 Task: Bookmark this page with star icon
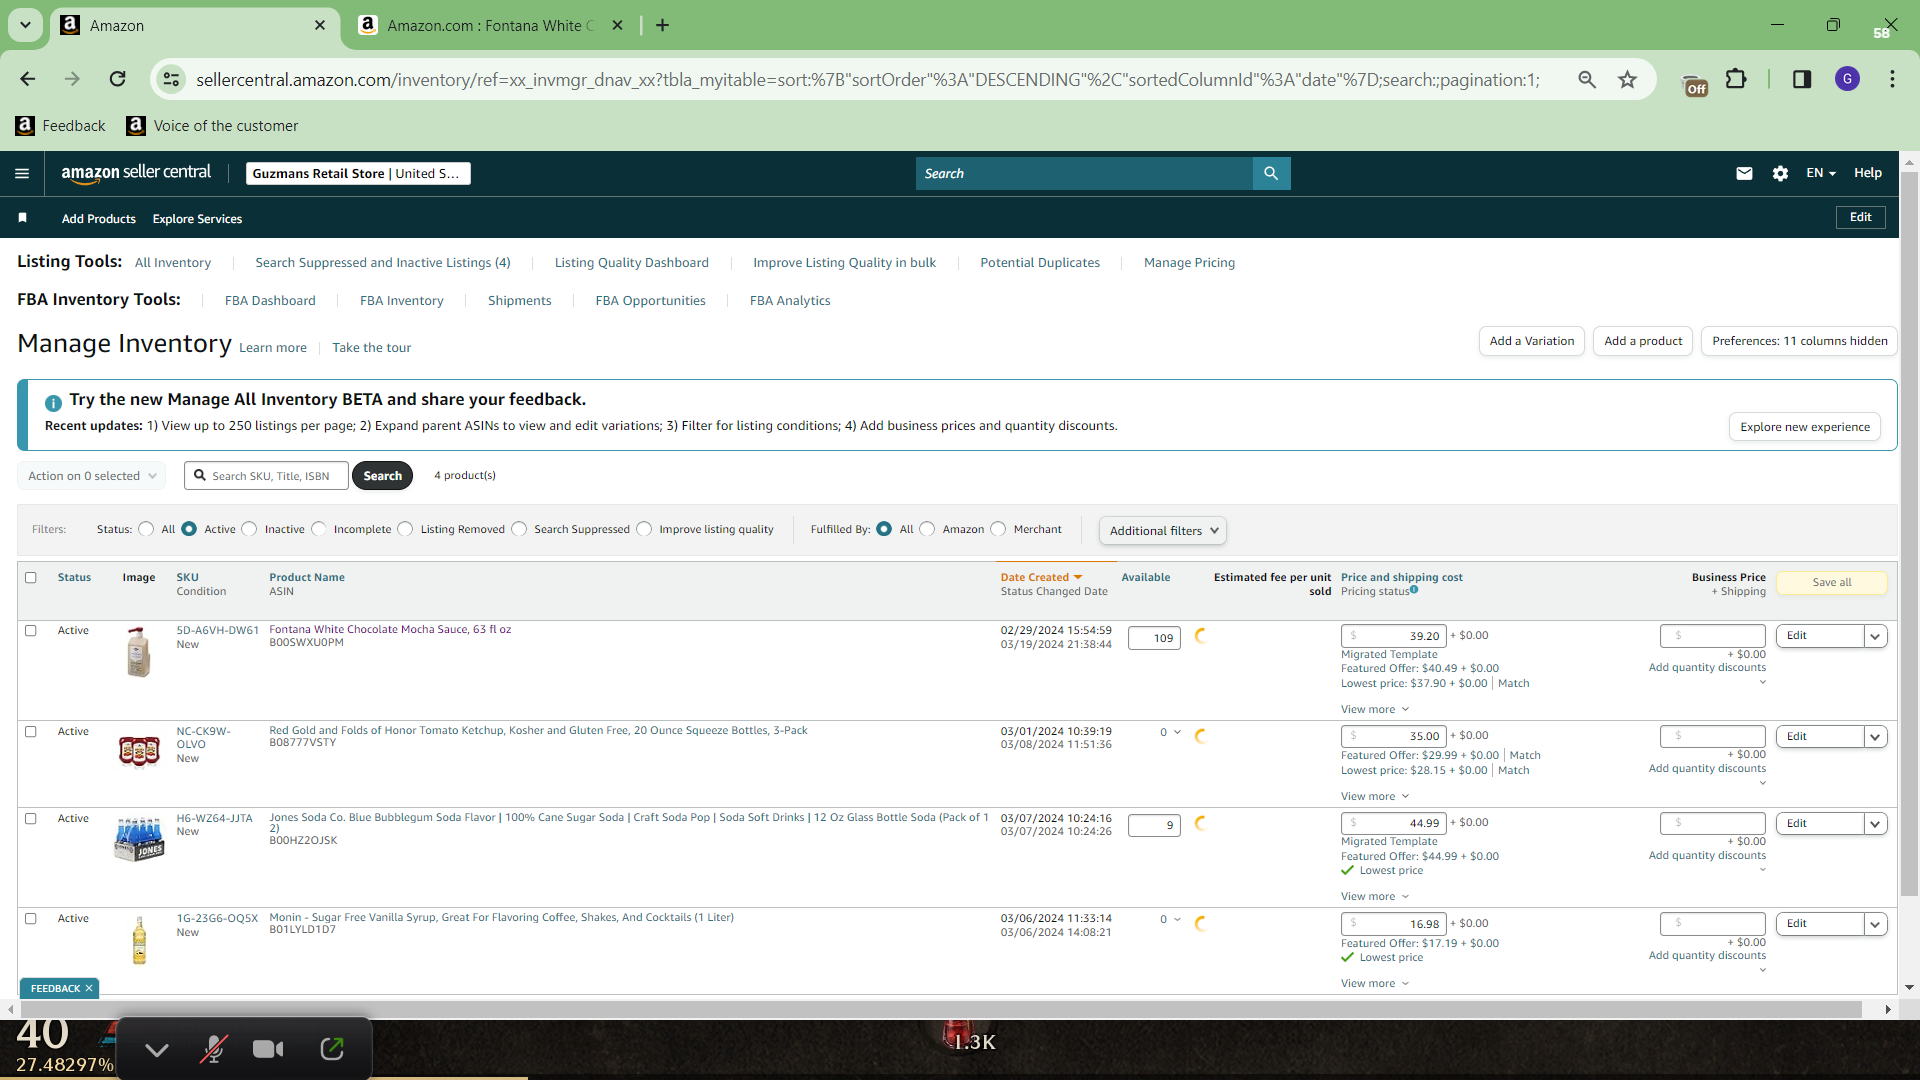click(x=1628, y=79)
